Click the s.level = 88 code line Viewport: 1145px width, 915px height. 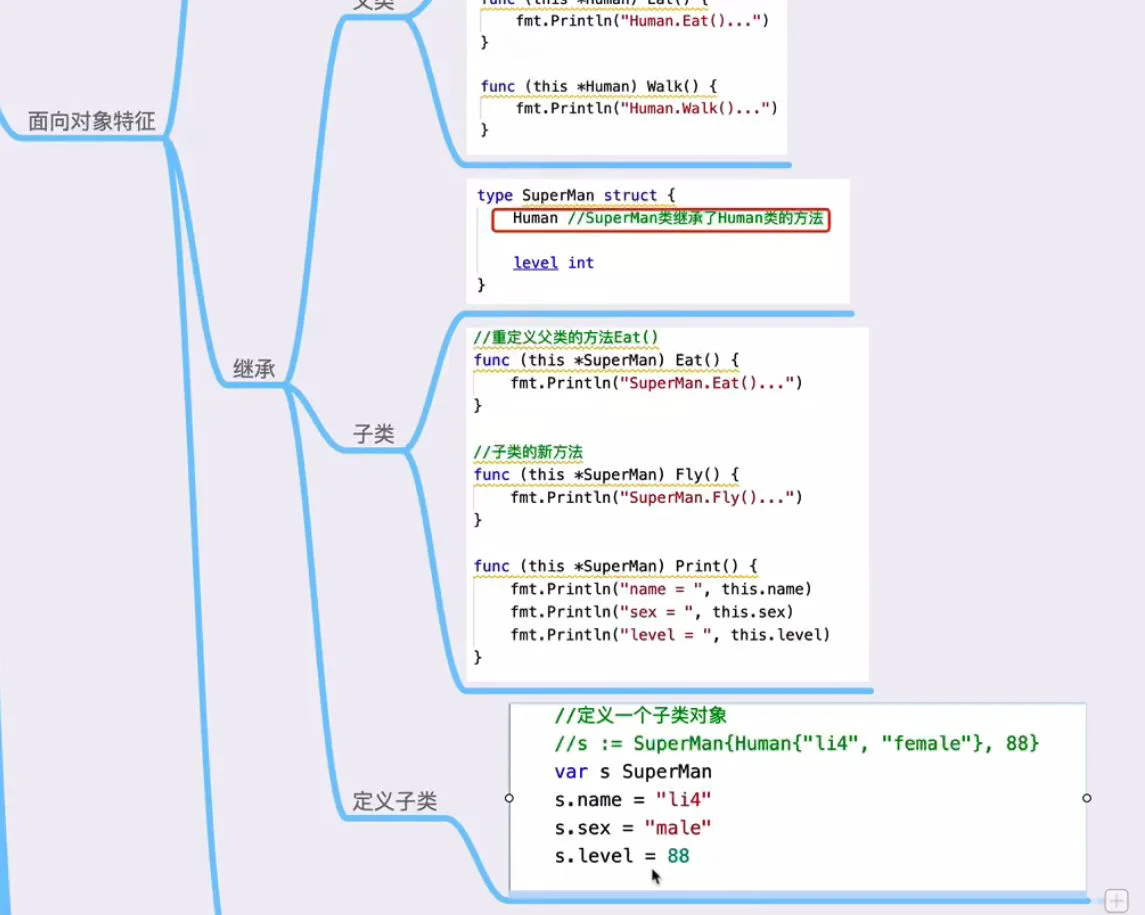622,856
